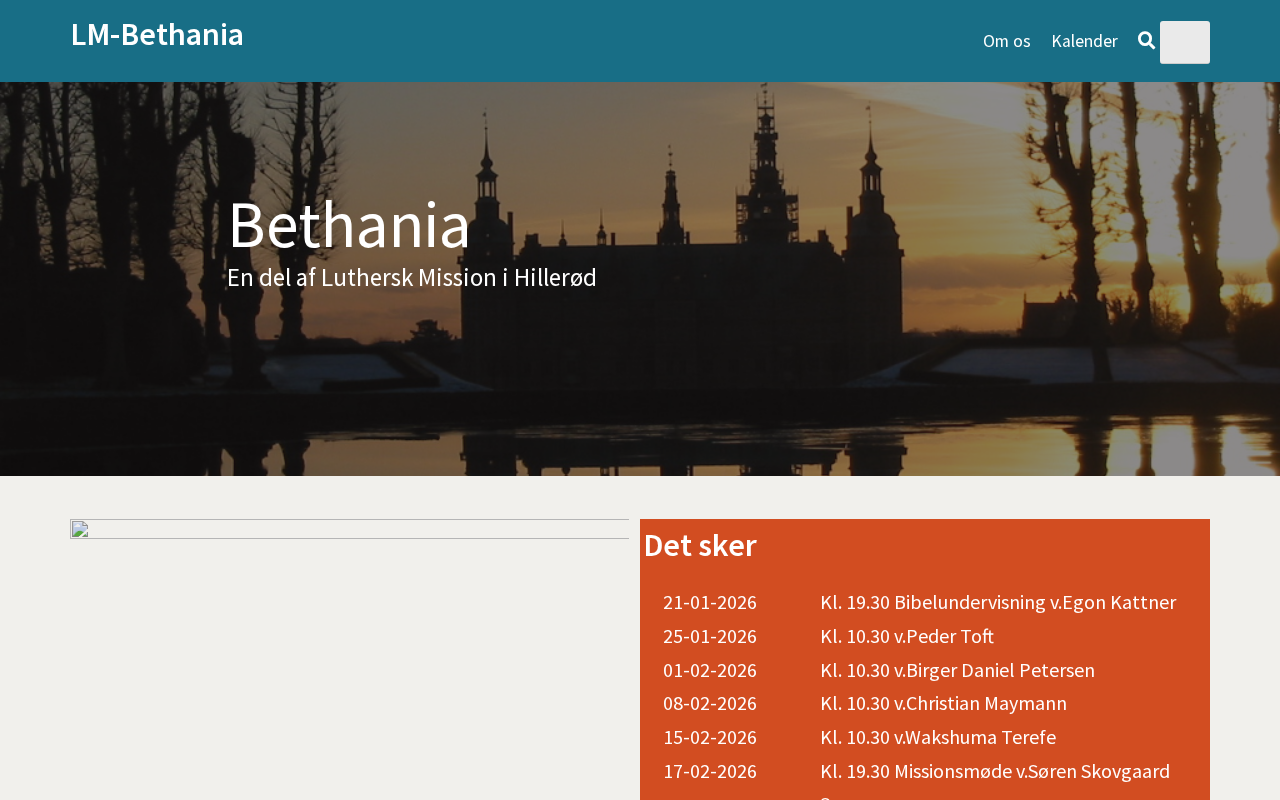Select the Bibelundervisning v.Egon Kattner event

(x=997, y=602)
